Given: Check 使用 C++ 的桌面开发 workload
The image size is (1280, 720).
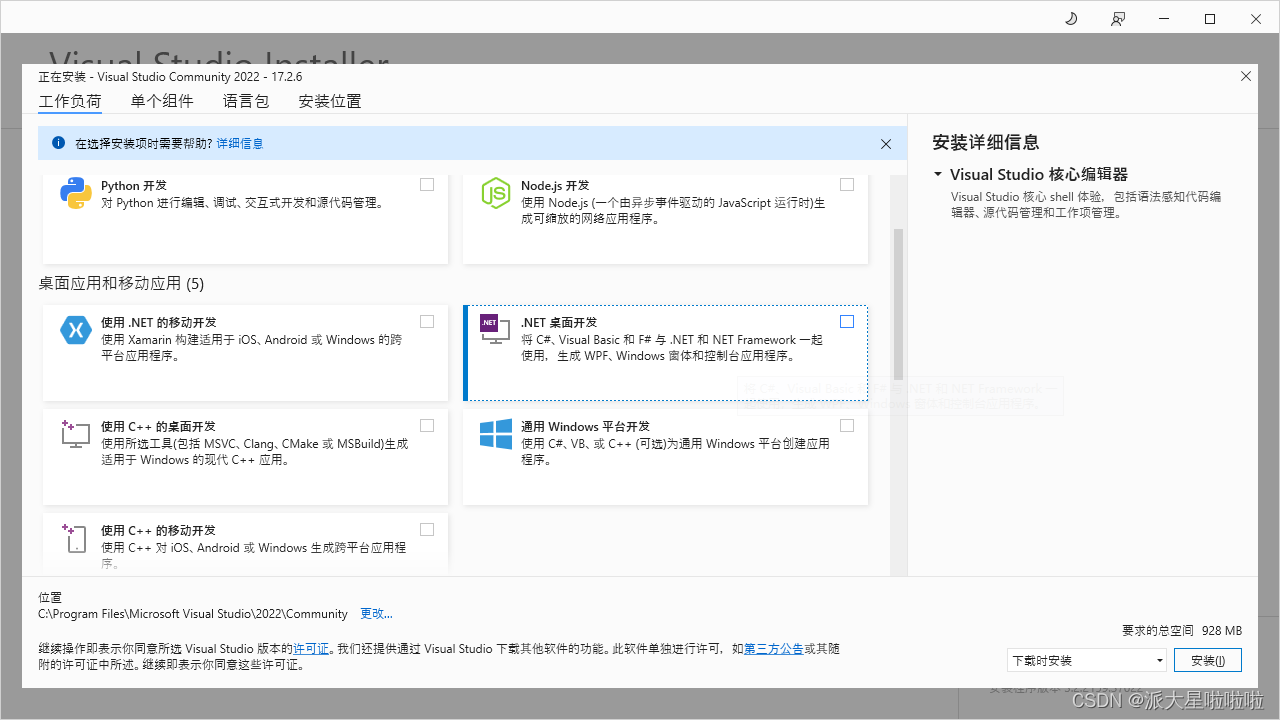Looking at the screenshot, I should click(427, 426).
